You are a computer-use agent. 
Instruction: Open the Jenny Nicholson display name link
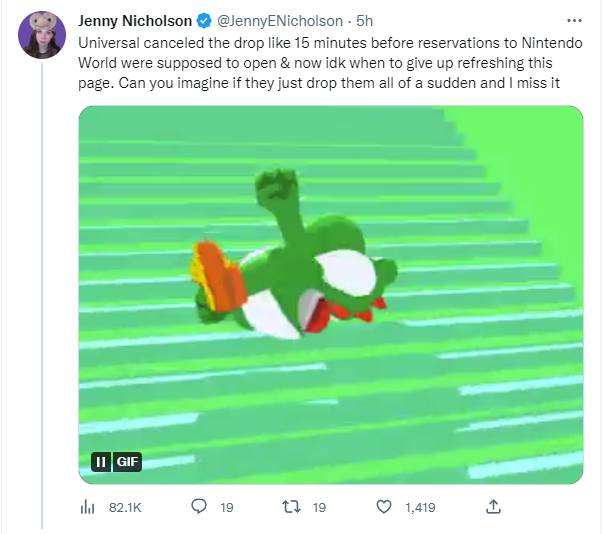(135, 21)
